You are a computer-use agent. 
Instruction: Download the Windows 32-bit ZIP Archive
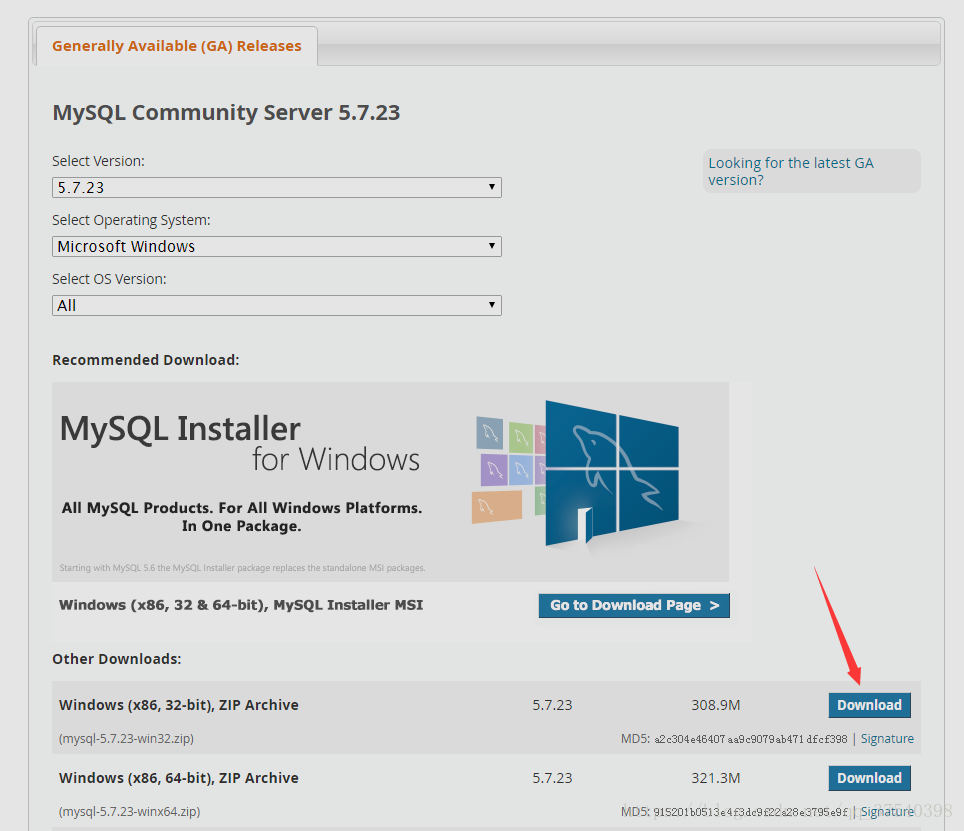click(x=869, y=705)
